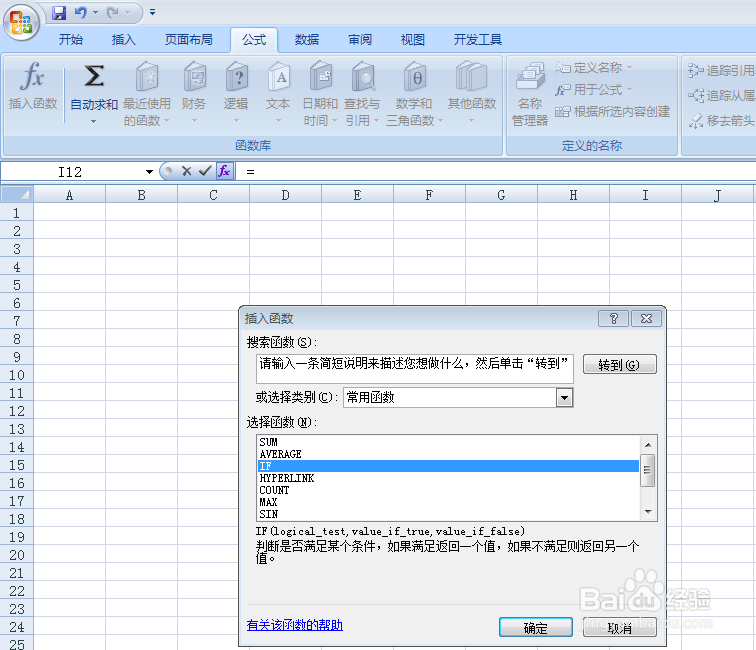
Task: Select AVERAGE in the function list
Action: (448, 454)
